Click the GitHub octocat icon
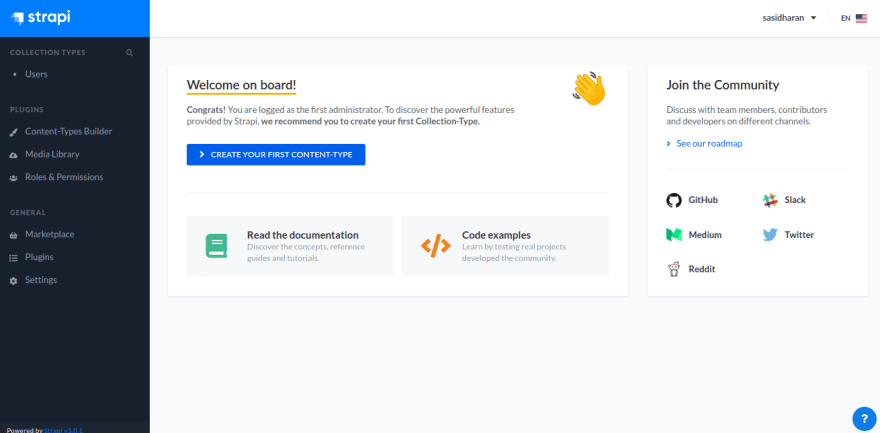This screenshot has height=433, width=880. (674, 200)
